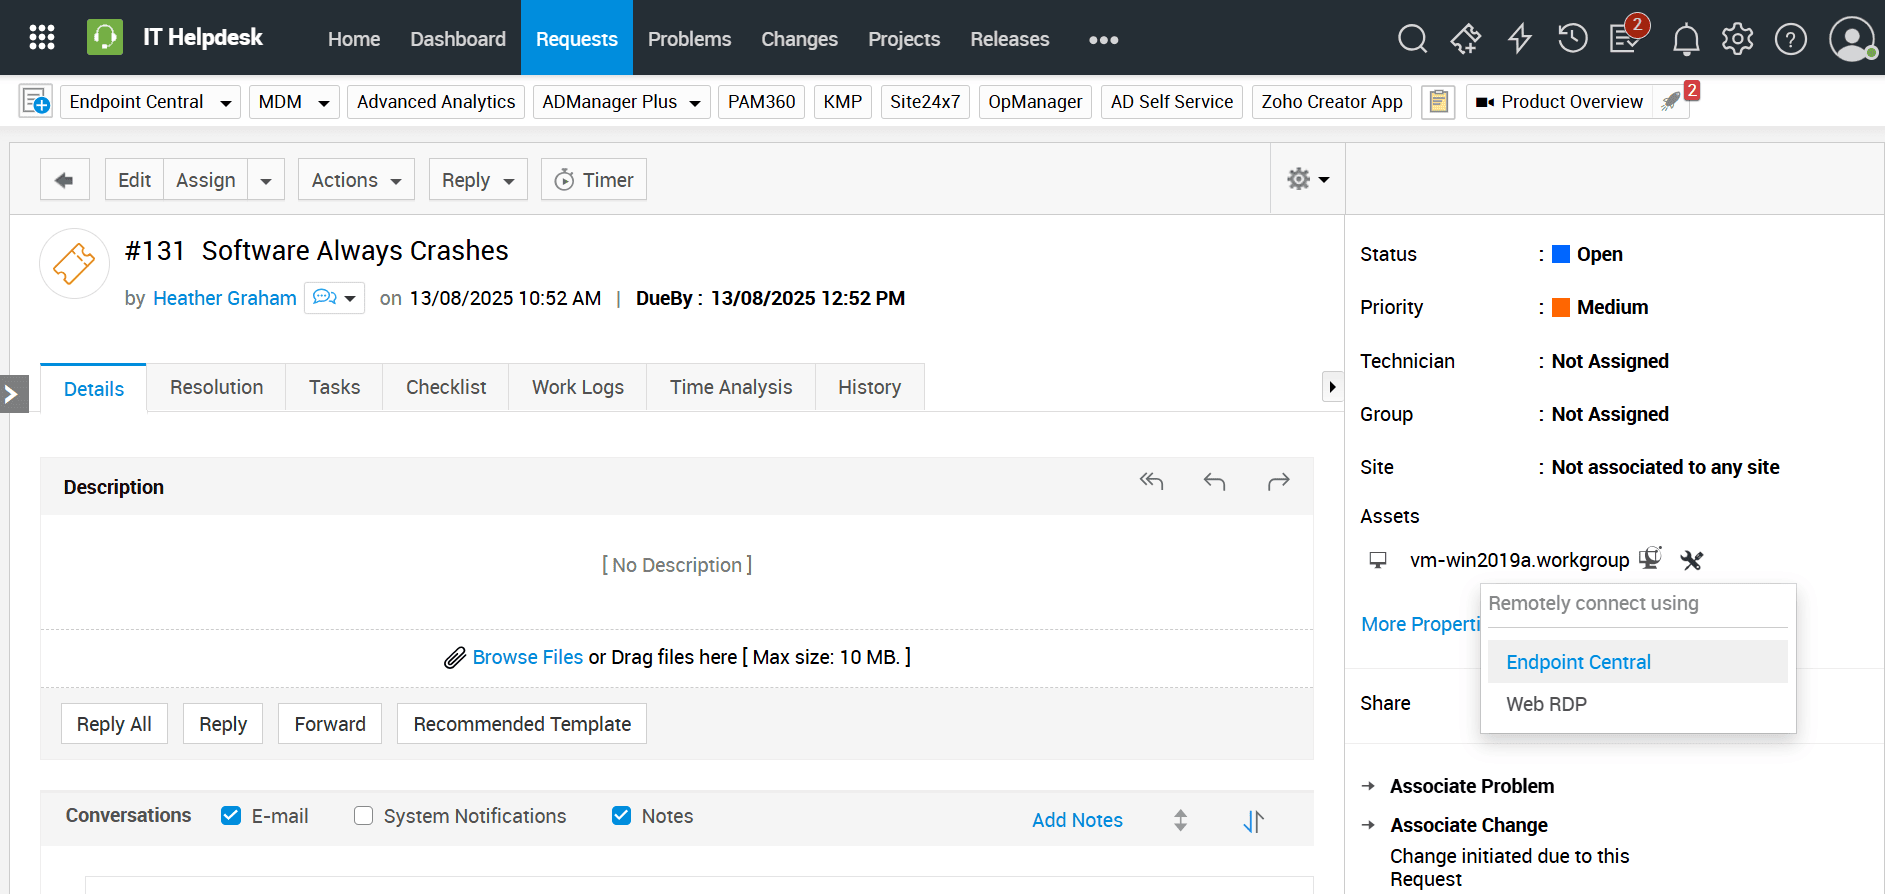Open Heather Graham requester link

[x=225, y=298]
